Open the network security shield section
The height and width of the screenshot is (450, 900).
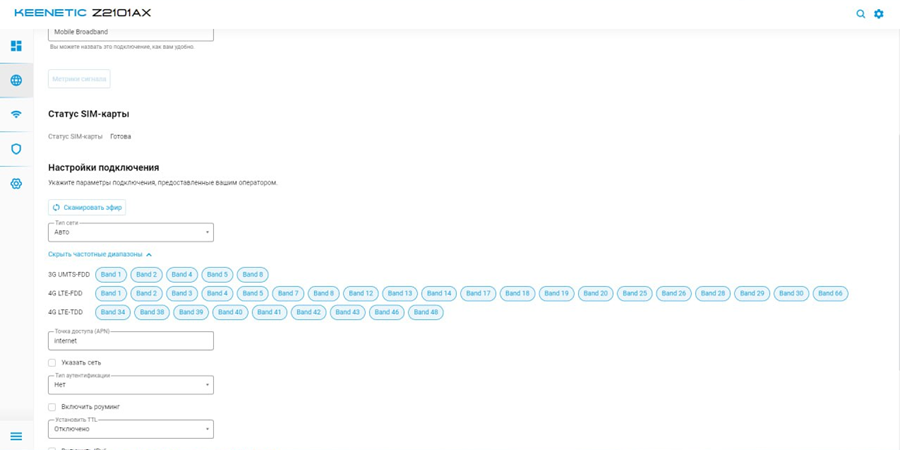(16, 149)
